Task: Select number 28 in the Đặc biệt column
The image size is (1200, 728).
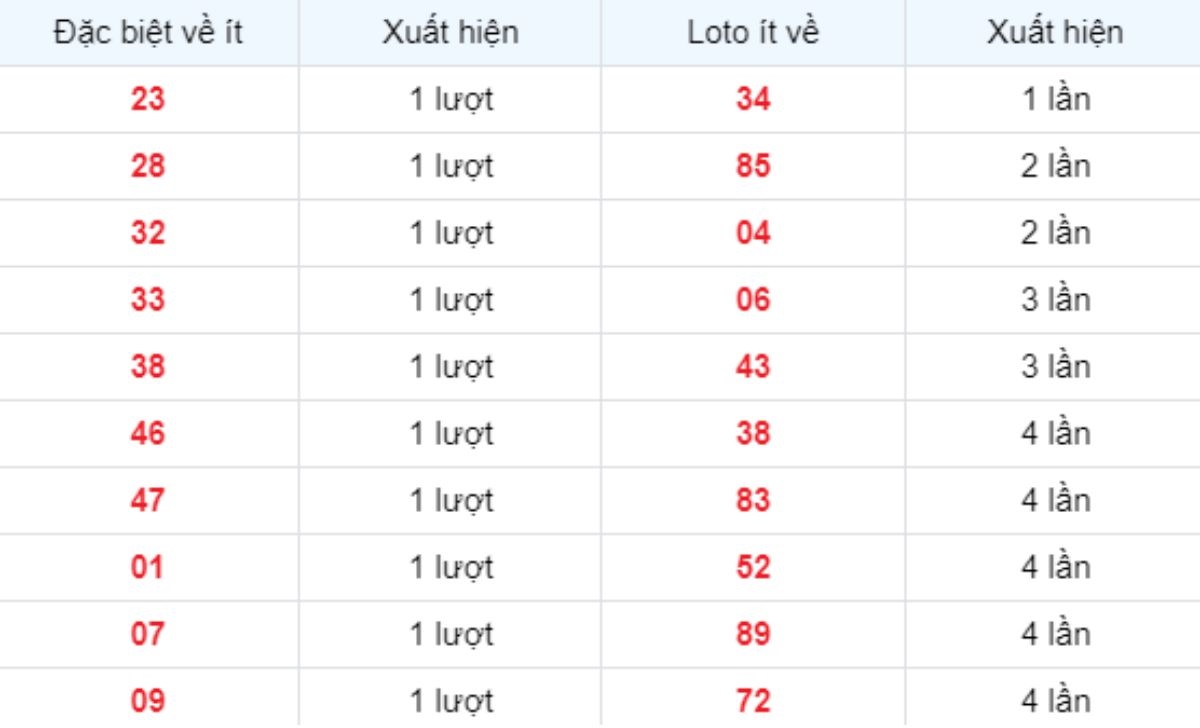Action: [x=148, y=166]
